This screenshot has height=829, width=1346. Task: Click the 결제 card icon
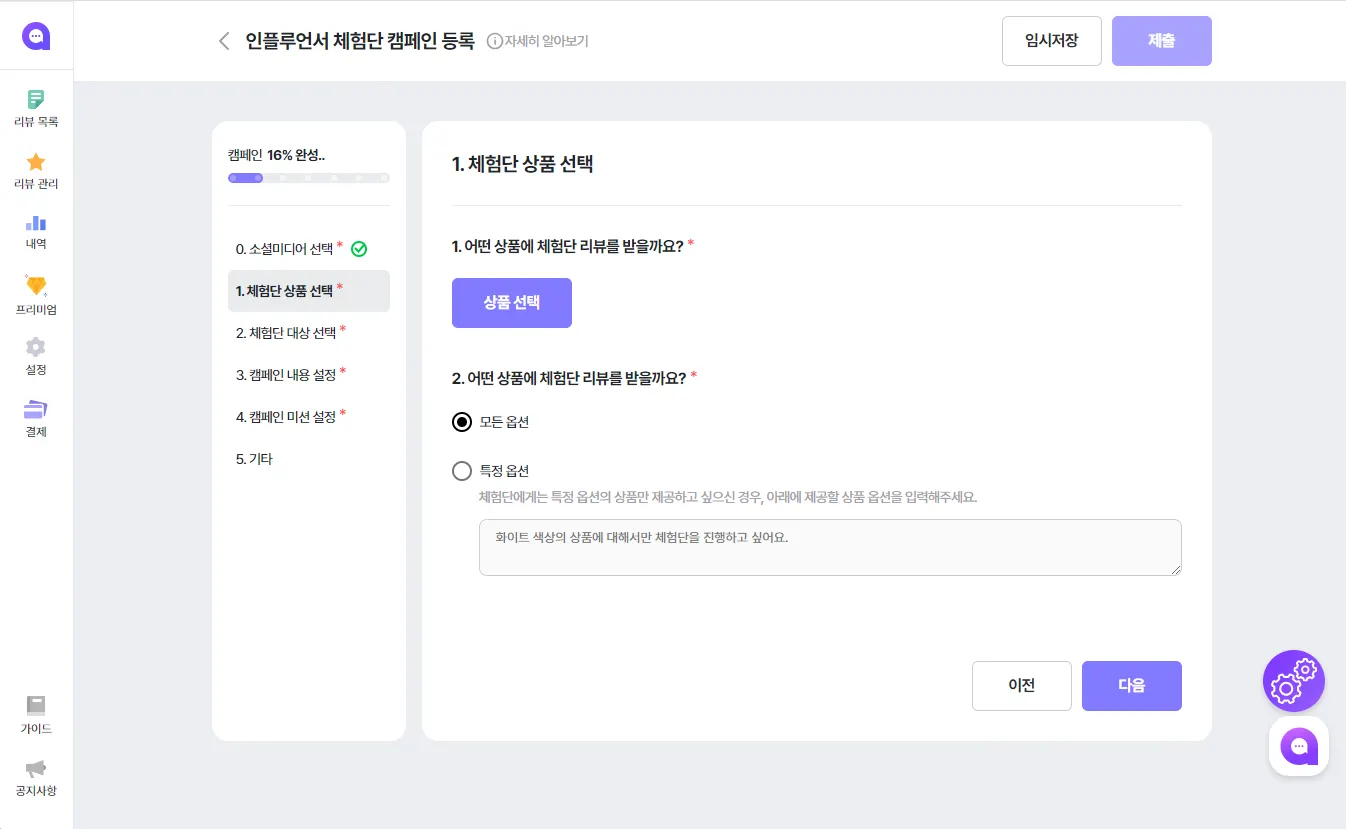point(36,410)
